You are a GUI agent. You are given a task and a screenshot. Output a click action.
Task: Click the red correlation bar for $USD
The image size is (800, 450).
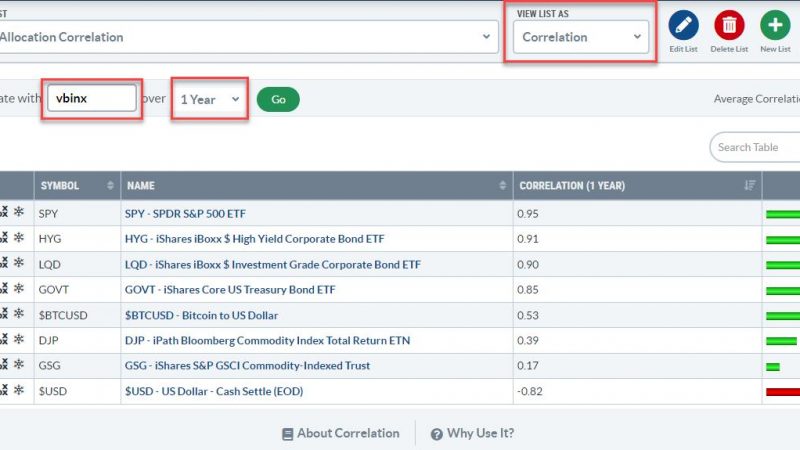coord(783,392)
